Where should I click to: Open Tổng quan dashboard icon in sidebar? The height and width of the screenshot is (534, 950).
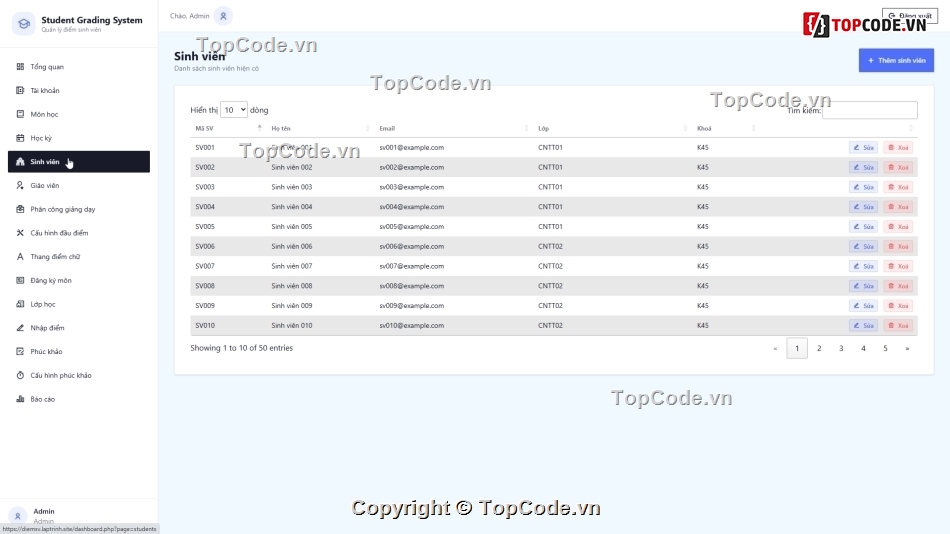[x=20, y=67]
